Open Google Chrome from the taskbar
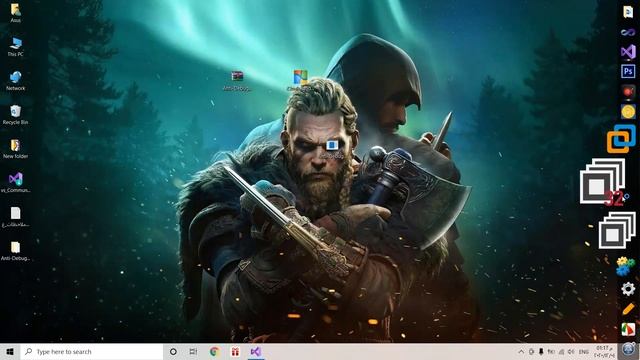 point(214,351)
